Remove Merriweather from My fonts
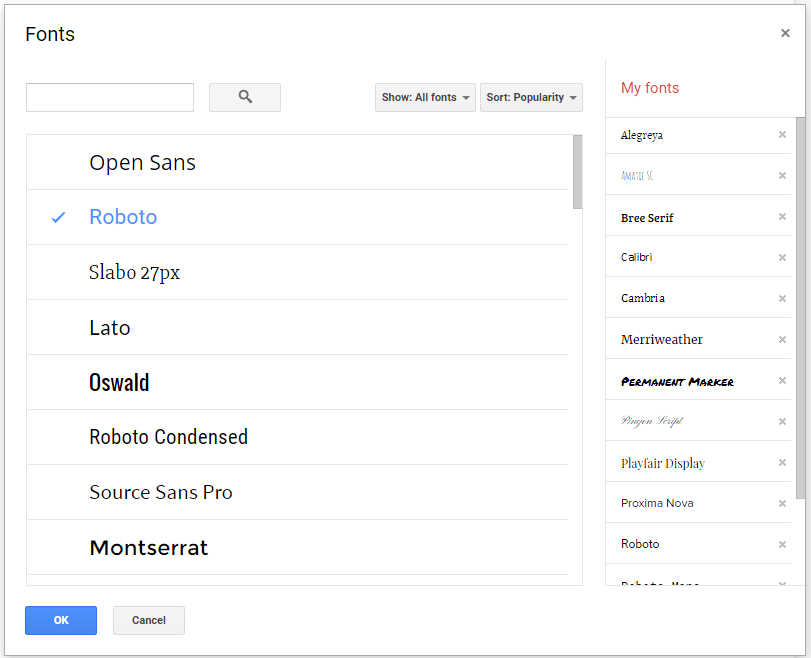This screenshot has width=811, height=658. pos(782,338)
